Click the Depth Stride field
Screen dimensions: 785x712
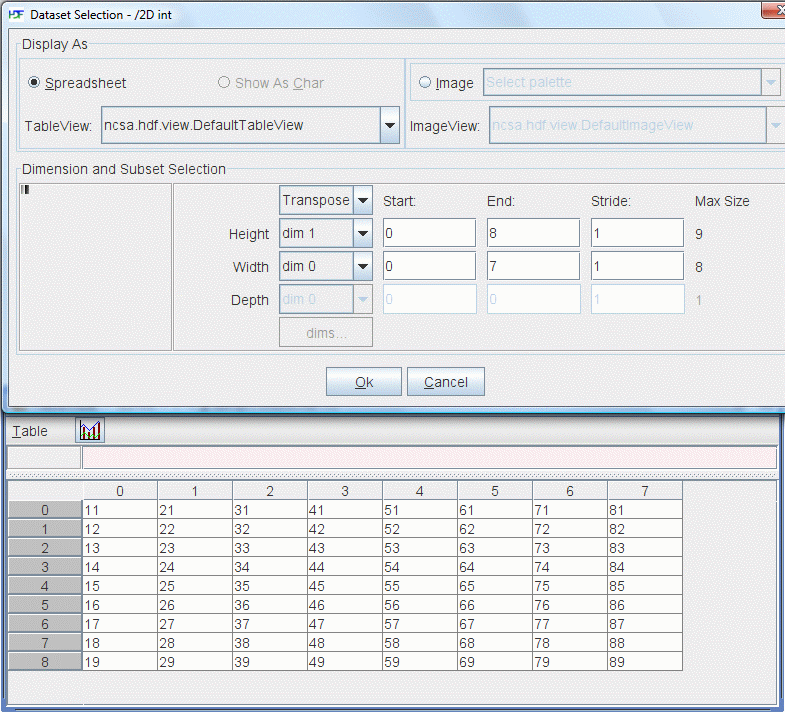(637, 299)
